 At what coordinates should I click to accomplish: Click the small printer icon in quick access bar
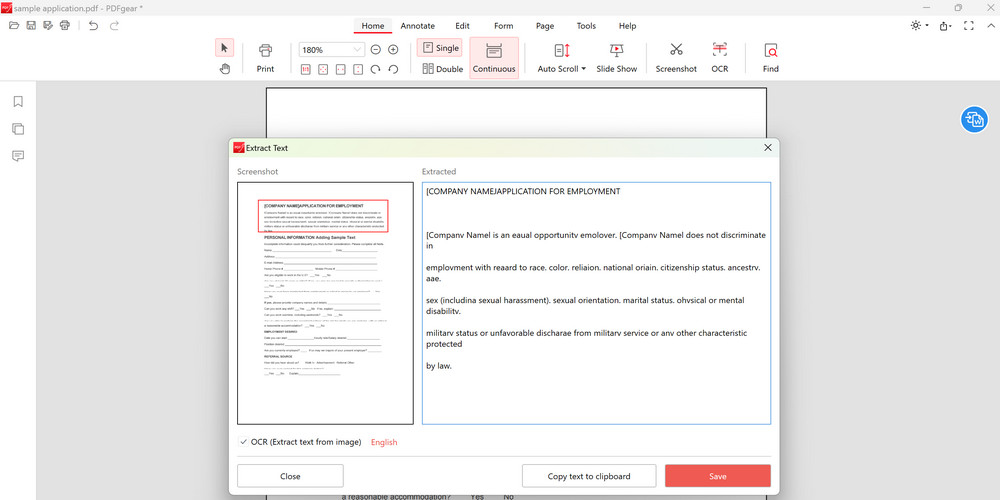(64, 26)
